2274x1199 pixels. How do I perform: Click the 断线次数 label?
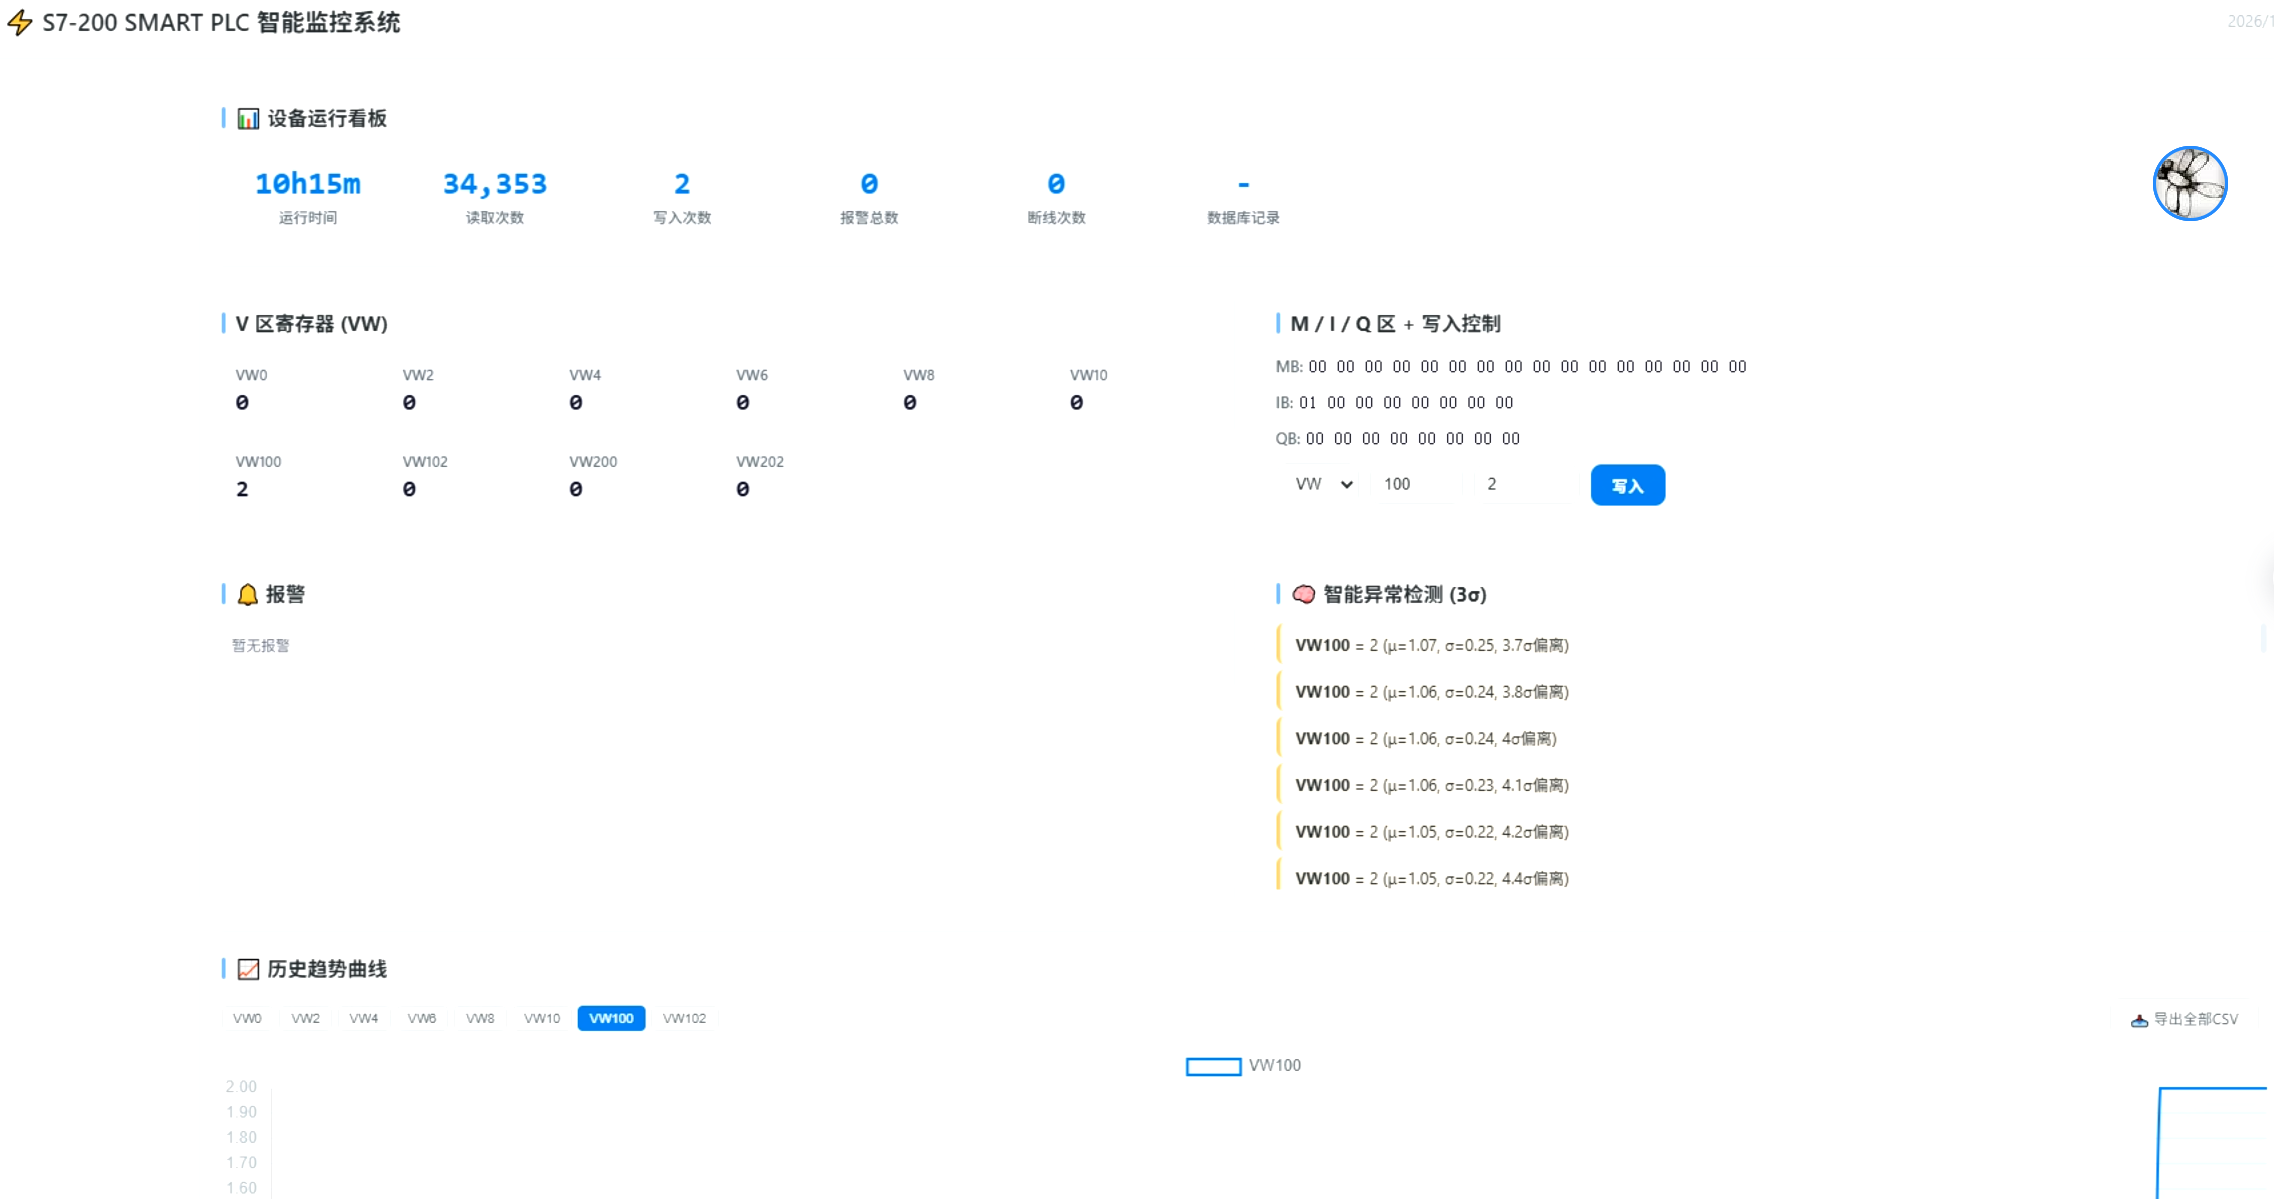(1056, 218)
